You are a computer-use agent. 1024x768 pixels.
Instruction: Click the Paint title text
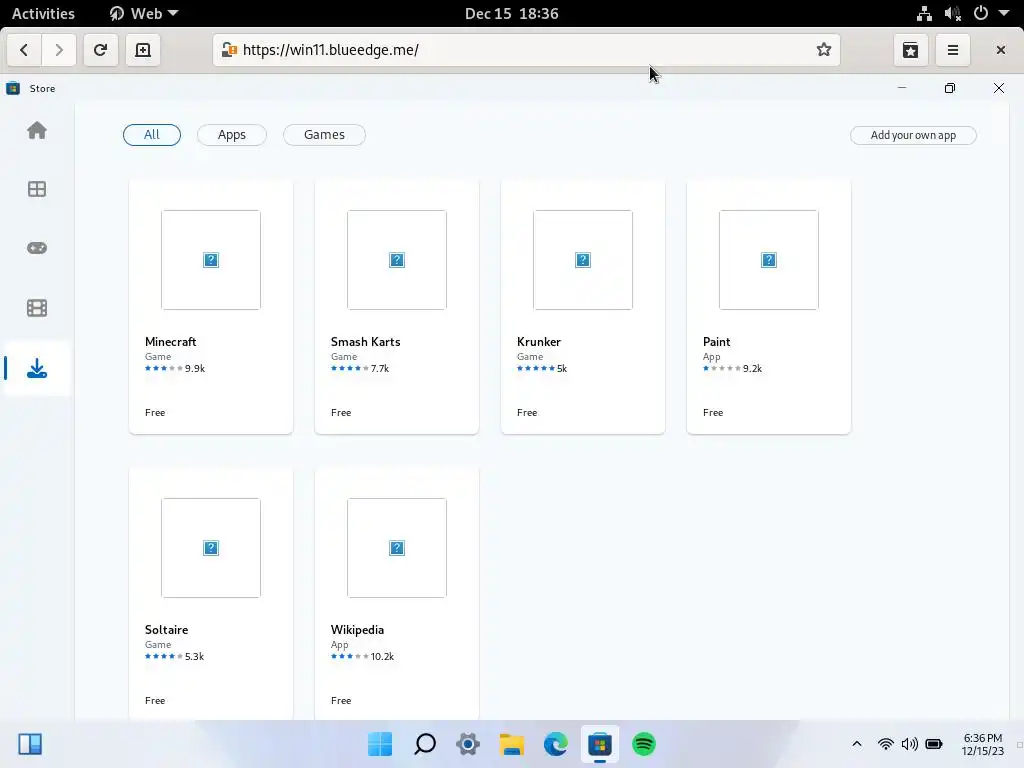(x=716, y=342)
